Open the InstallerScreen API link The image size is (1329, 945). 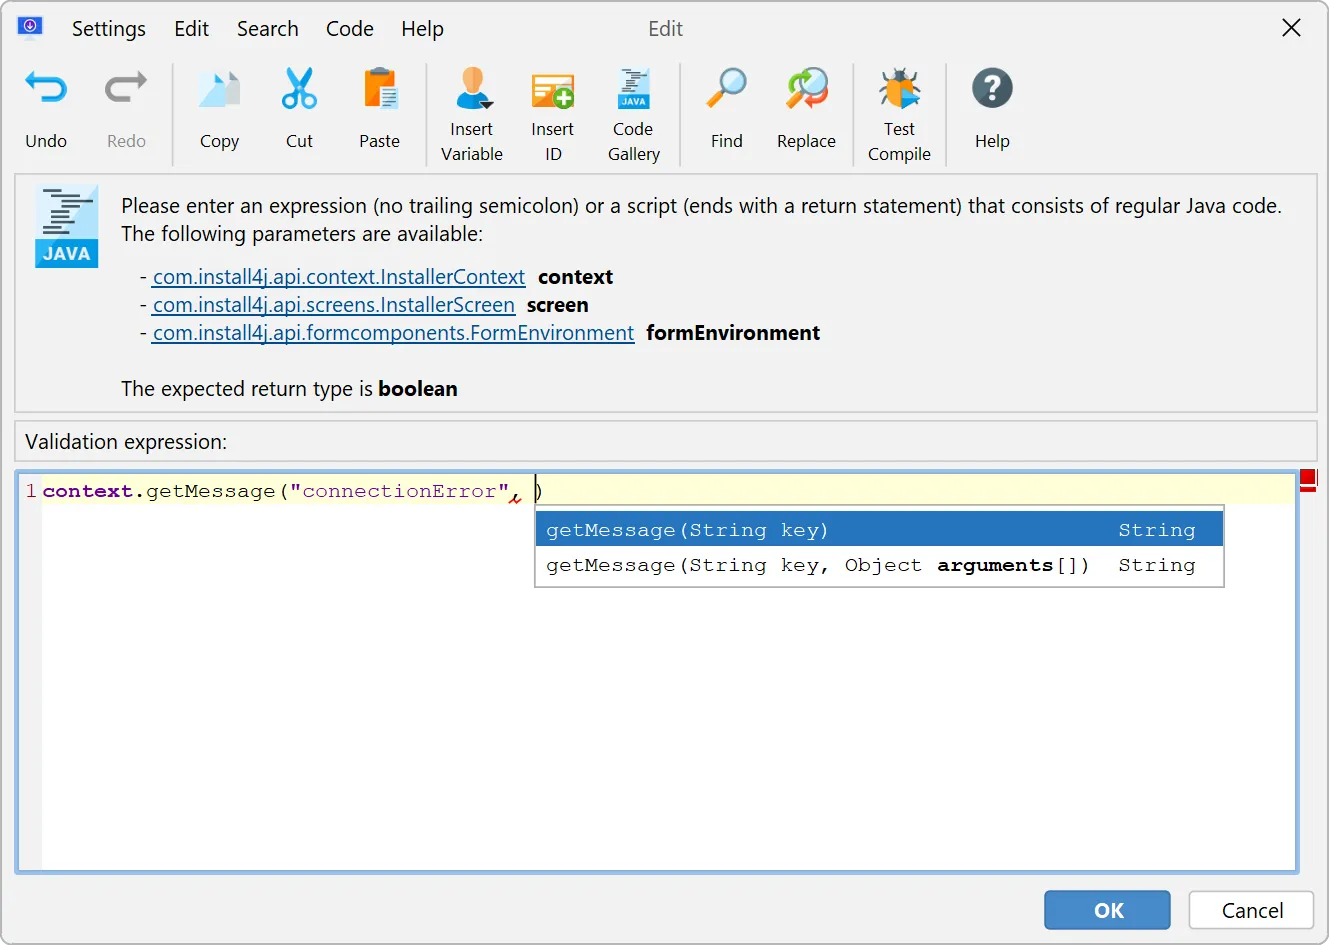click(x=334, y=305)
